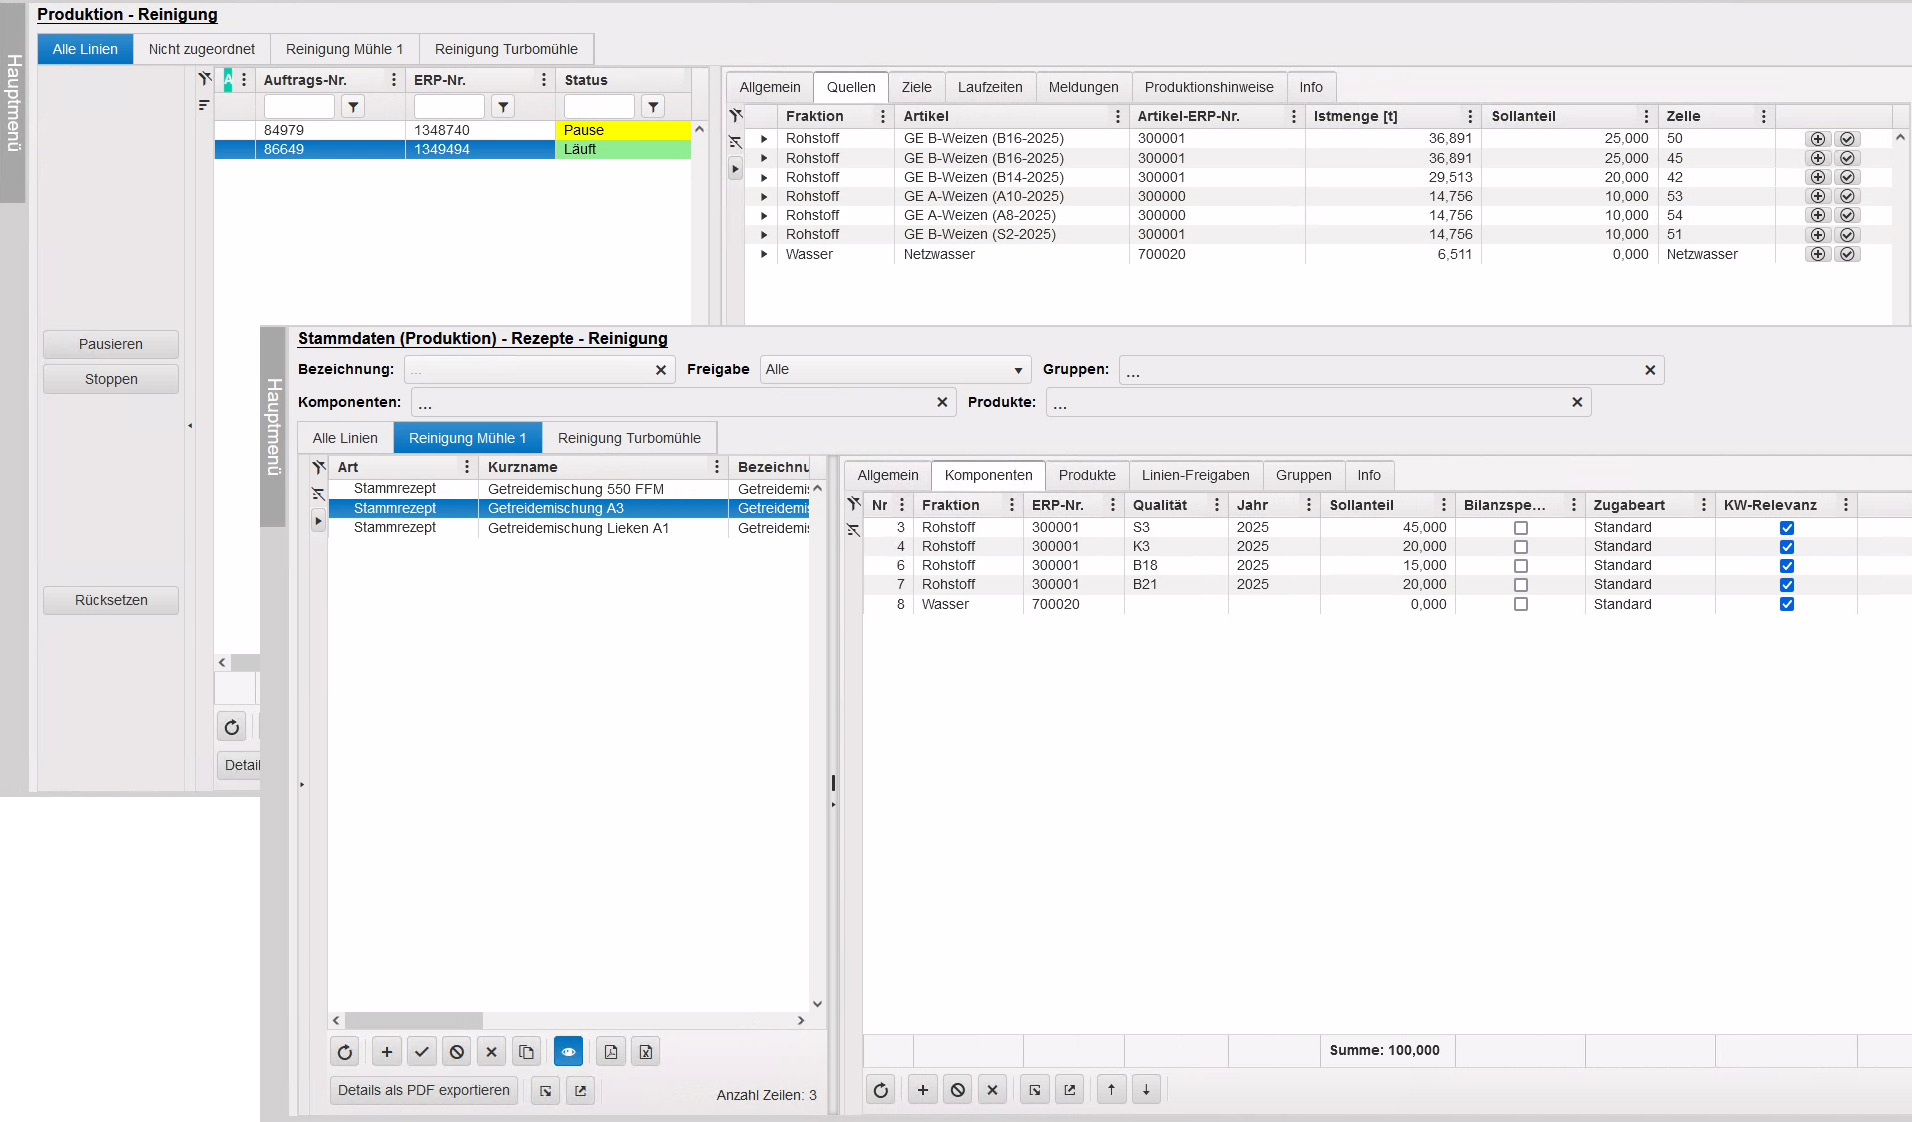Click the export arrow icon in Komponenten toolbar
This screenshot has width=1912, height=1122.
click(1070, 1090)
